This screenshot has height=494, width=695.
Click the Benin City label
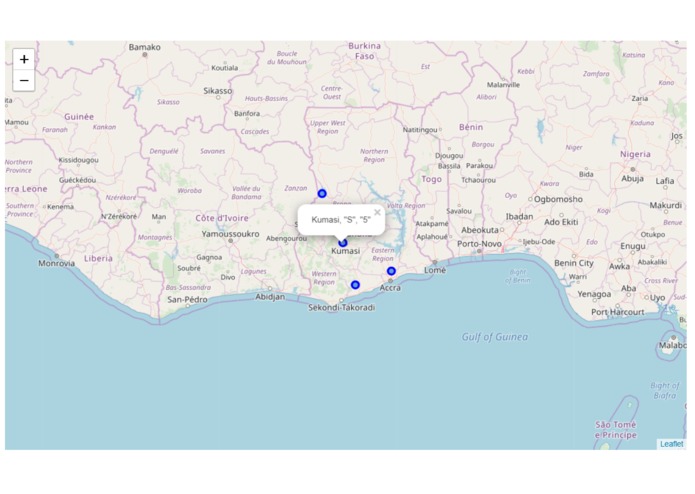tap(574, 263)
